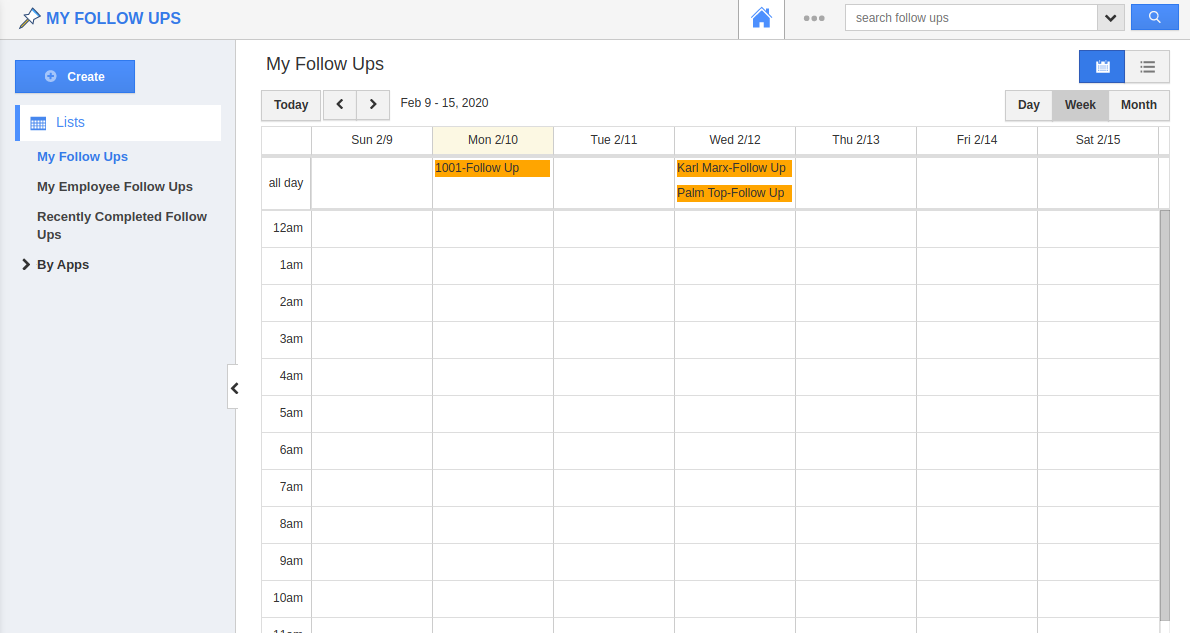Expand the By Apps section
Screen dimensions: 1190x633
click(x=26, y=265)
